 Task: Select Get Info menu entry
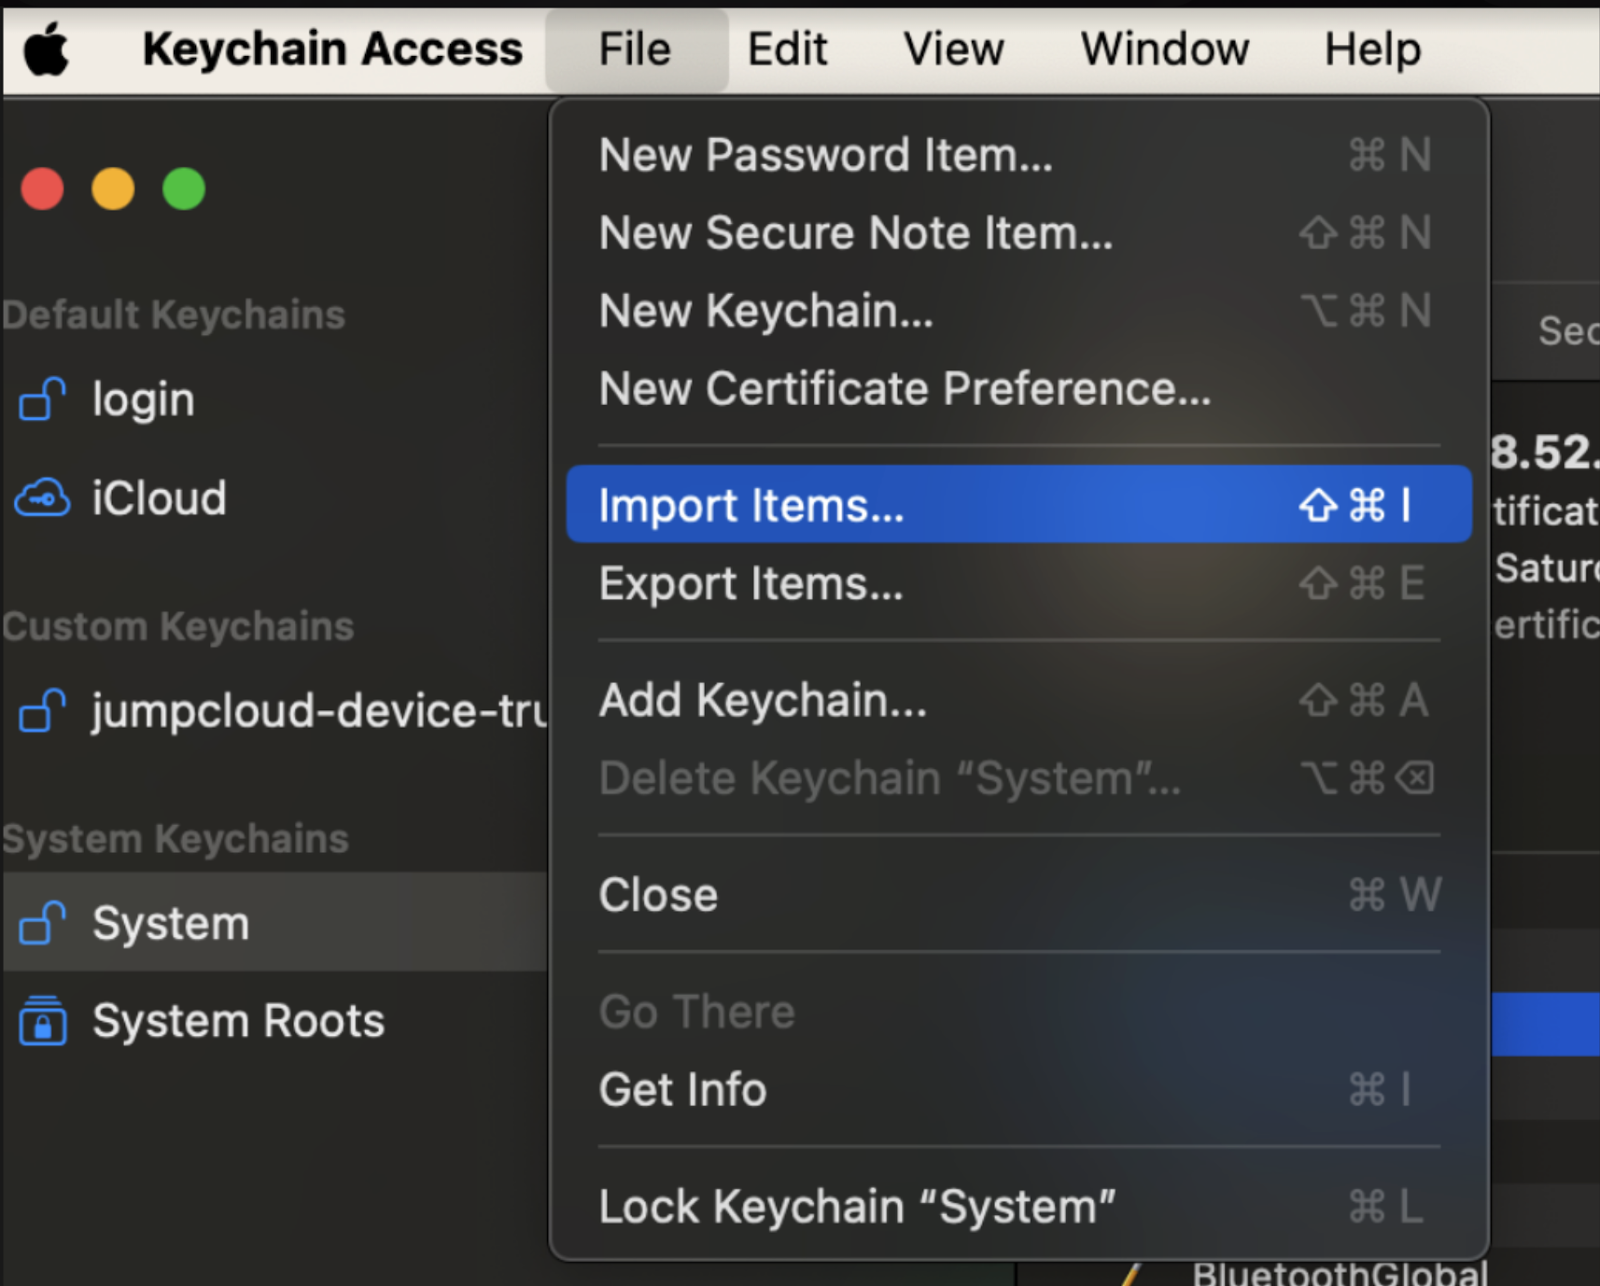point(1018,1089)
